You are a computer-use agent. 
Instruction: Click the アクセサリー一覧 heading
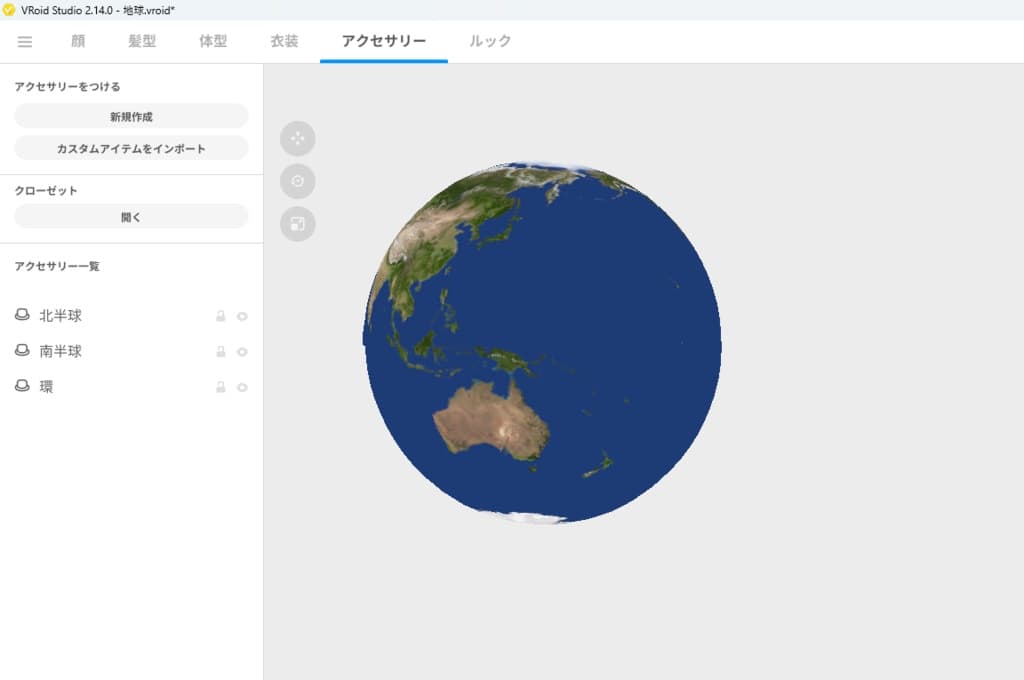point(57,266)
